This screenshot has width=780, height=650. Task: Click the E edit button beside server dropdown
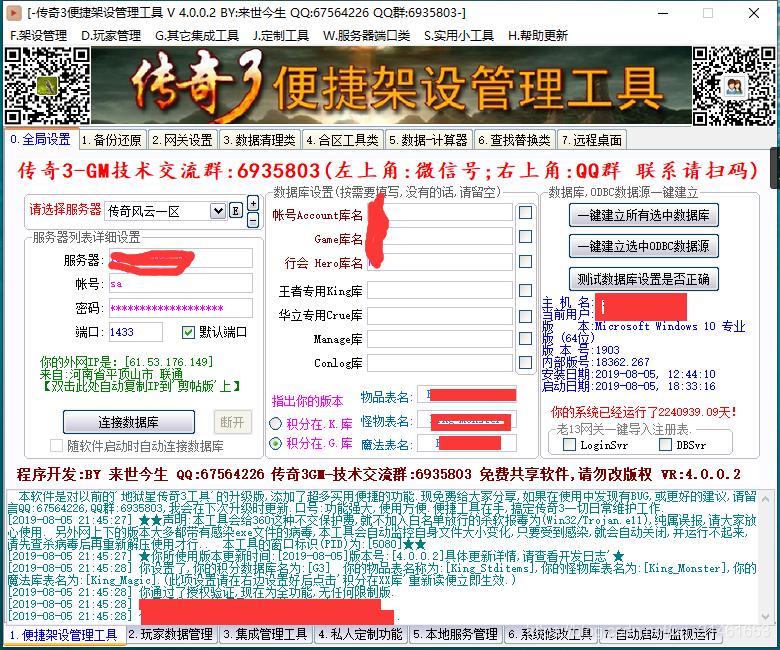235,211
